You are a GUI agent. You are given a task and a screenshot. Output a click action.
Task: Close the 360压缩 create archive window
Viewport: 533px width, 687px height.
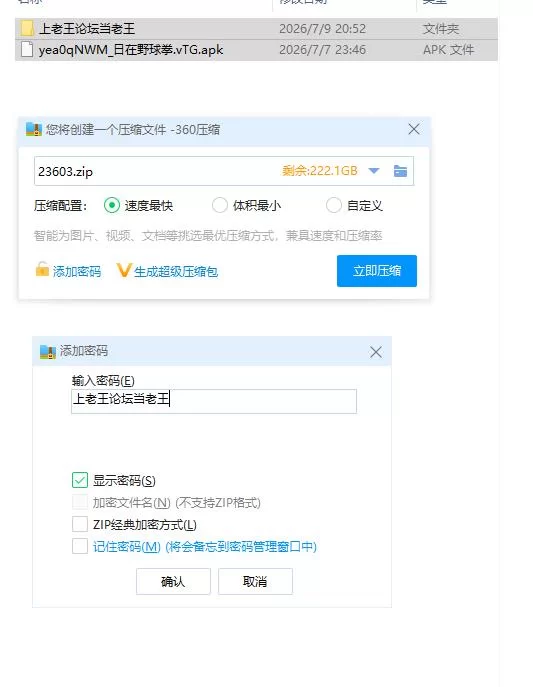click(414, 129)
